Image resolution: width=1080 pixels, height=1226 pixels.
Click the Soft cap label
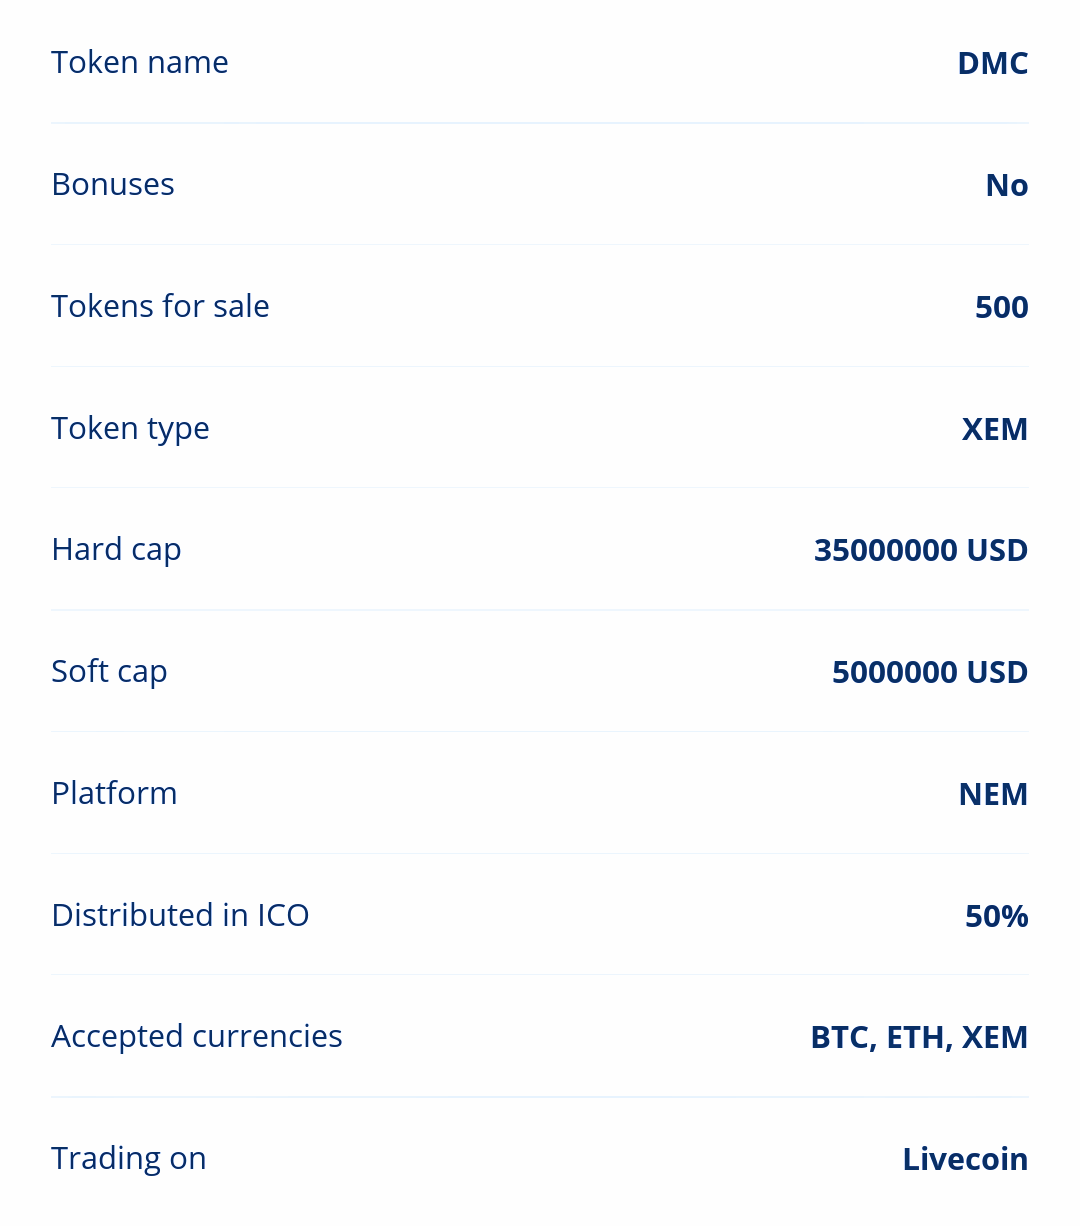pos(109,671)
